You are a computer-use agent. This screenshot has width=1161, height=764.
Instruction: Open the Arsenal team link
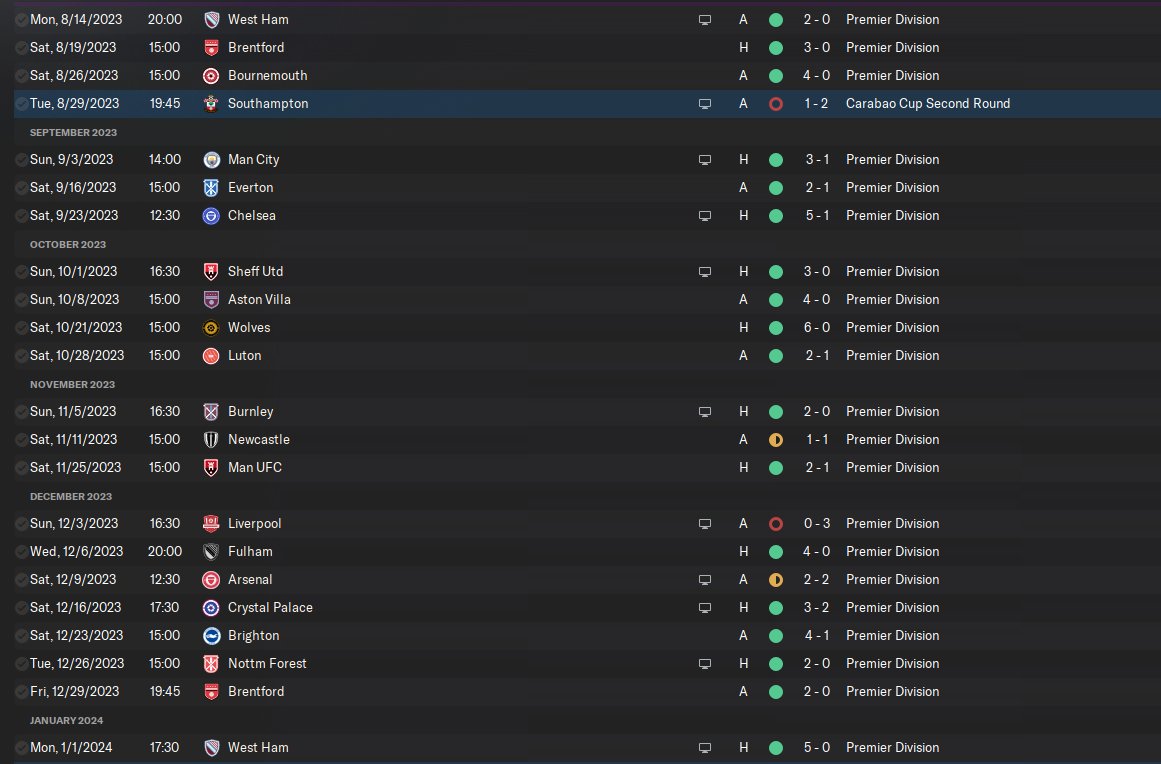point(250,579)
